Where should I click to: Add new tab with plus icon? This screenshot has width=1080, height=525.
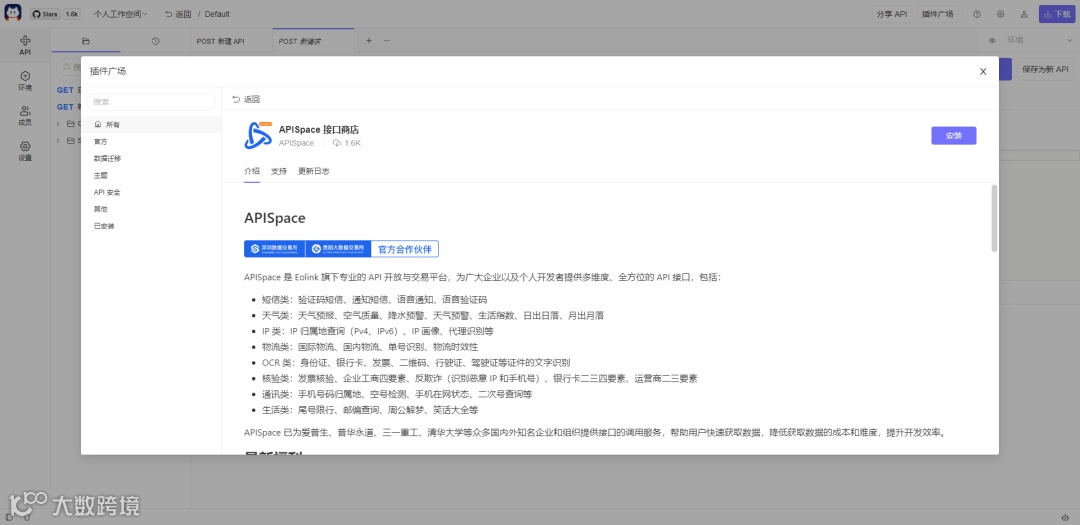(x=368, y=41)
